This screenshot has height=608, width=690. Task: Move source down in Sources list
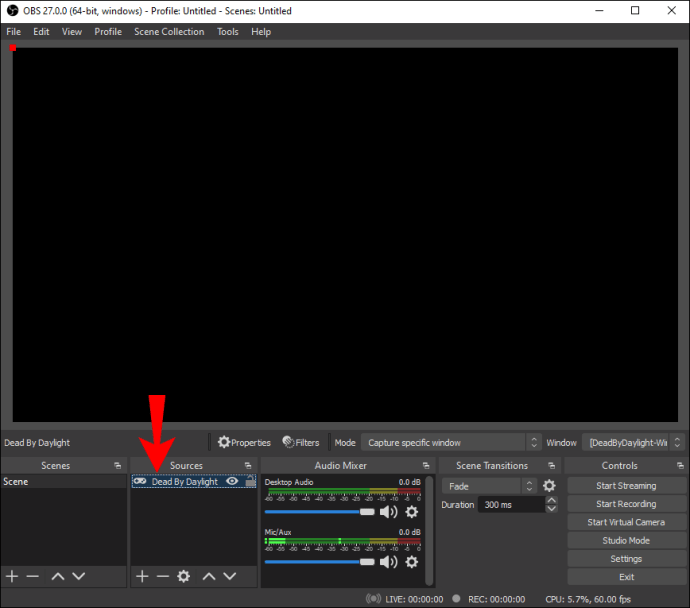coord(230,576)
